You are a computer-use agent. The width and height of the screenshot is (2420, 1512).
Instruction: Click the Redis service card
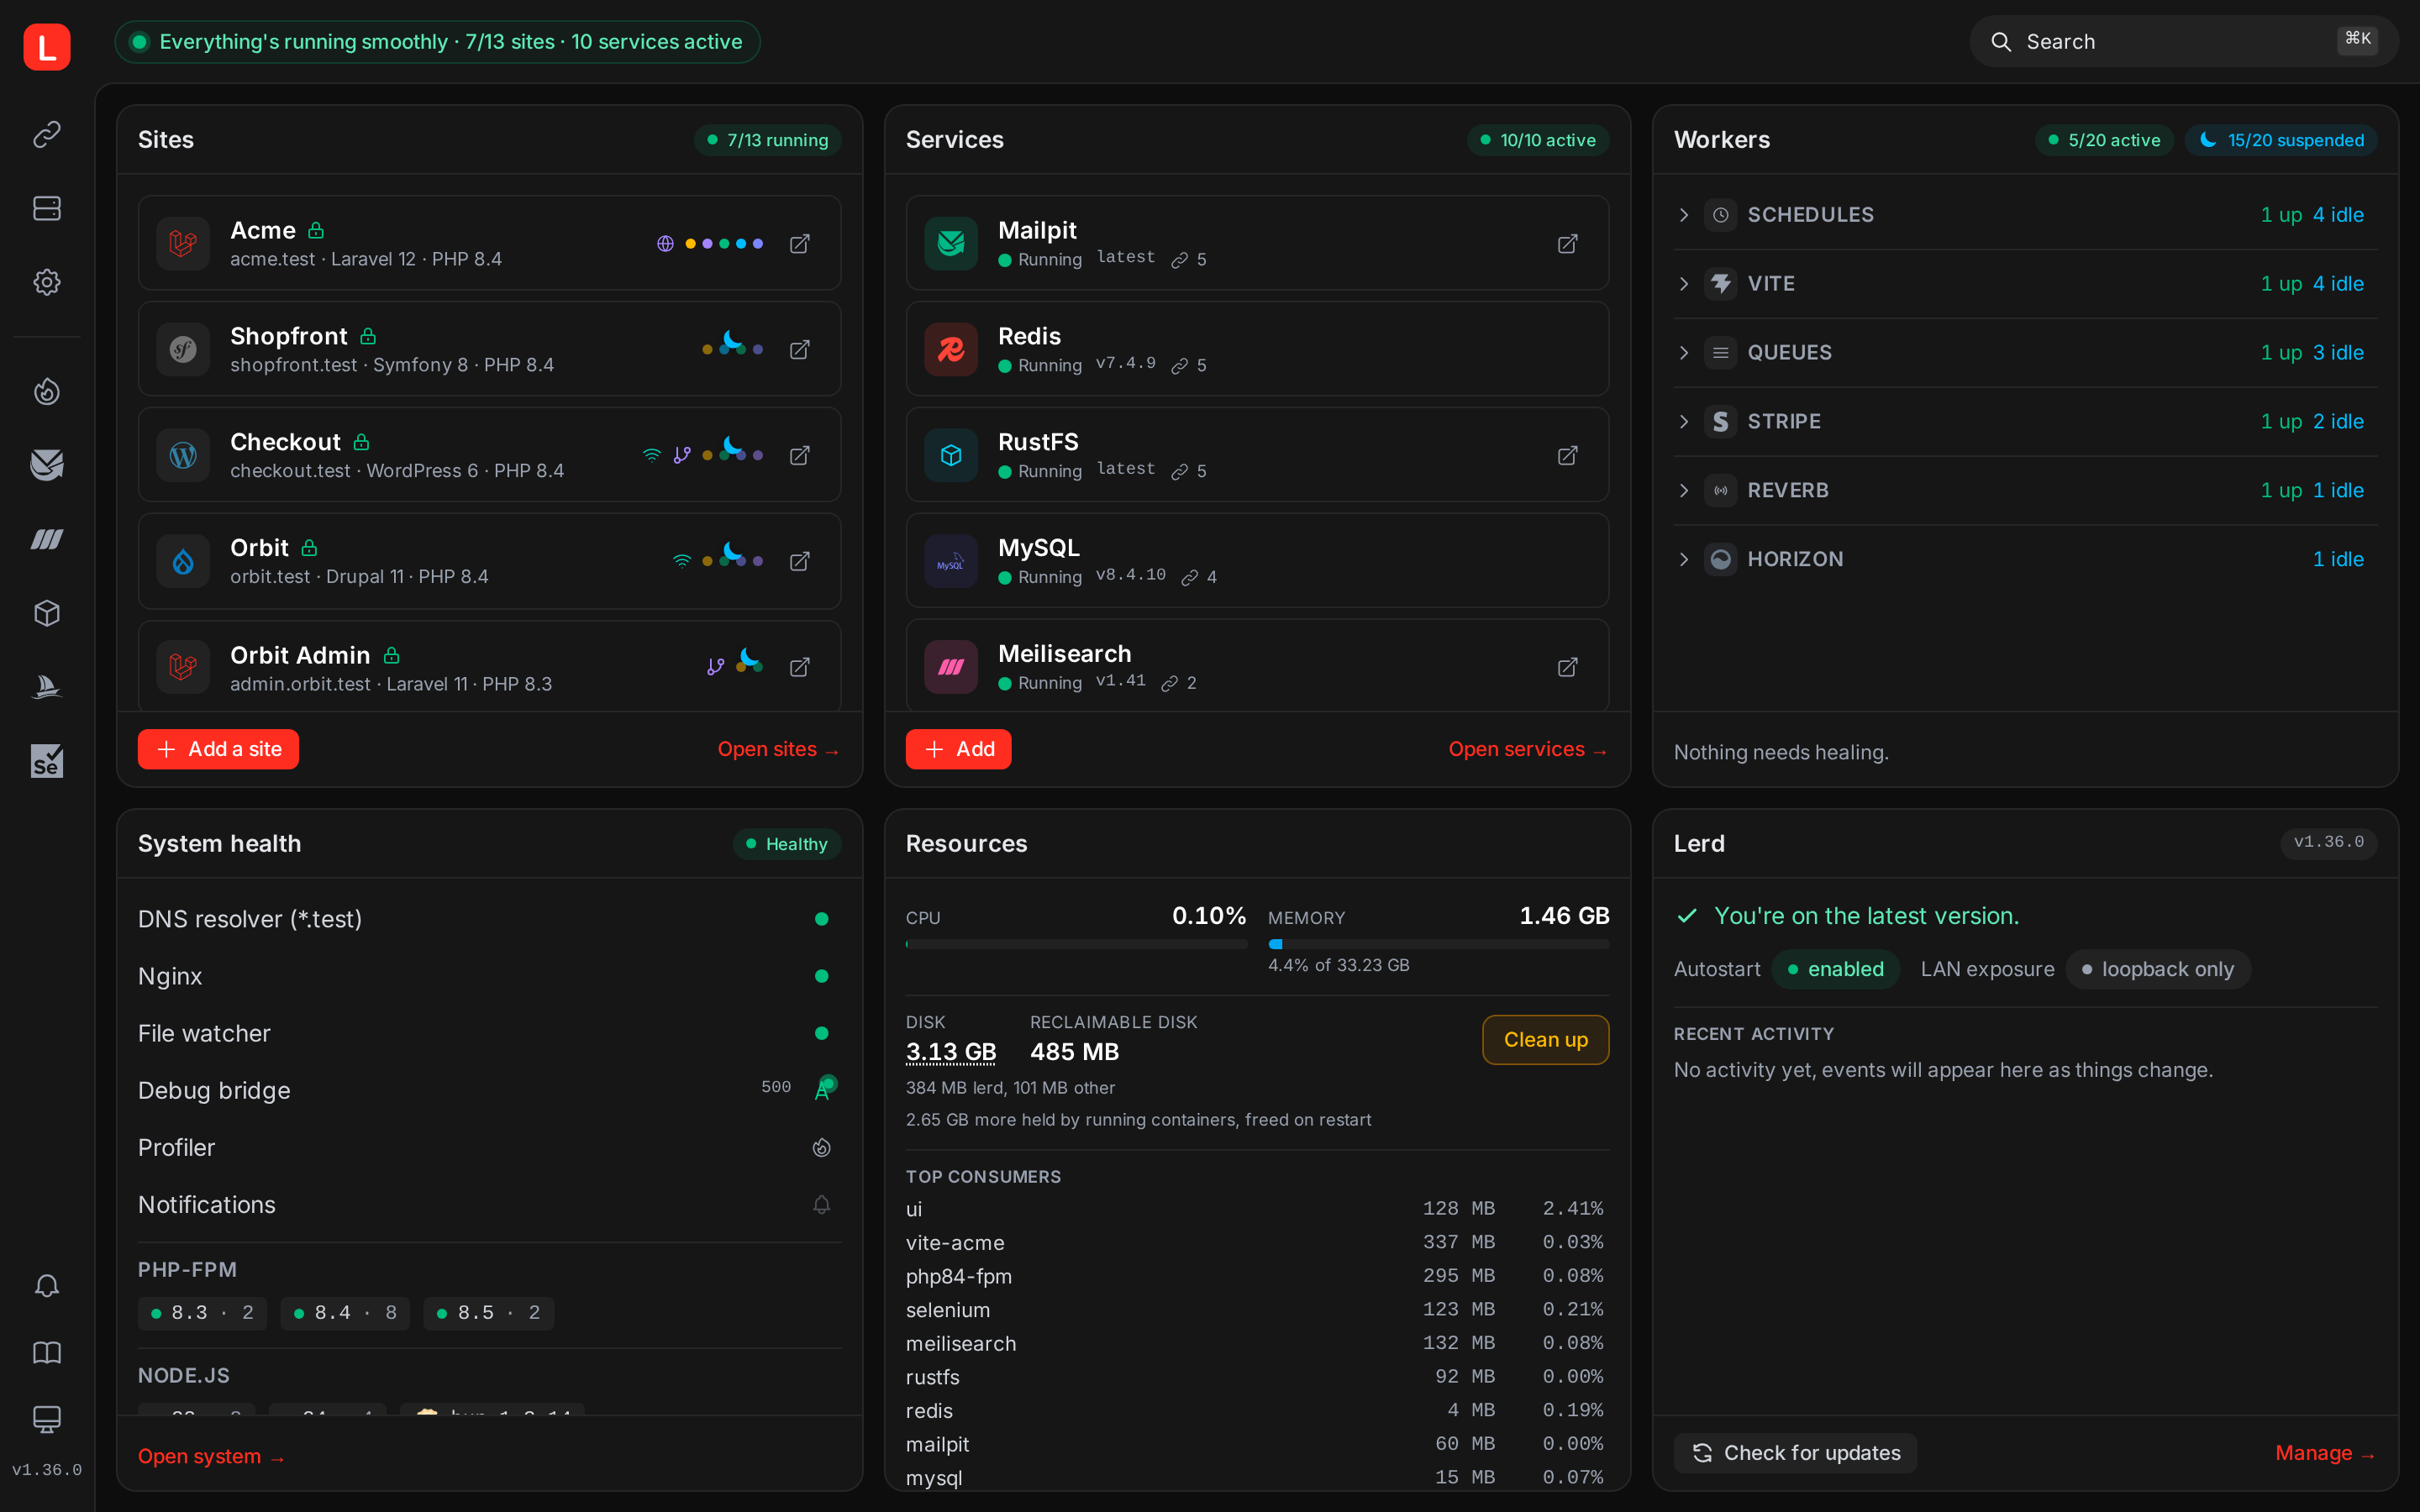click(1257, 349)
